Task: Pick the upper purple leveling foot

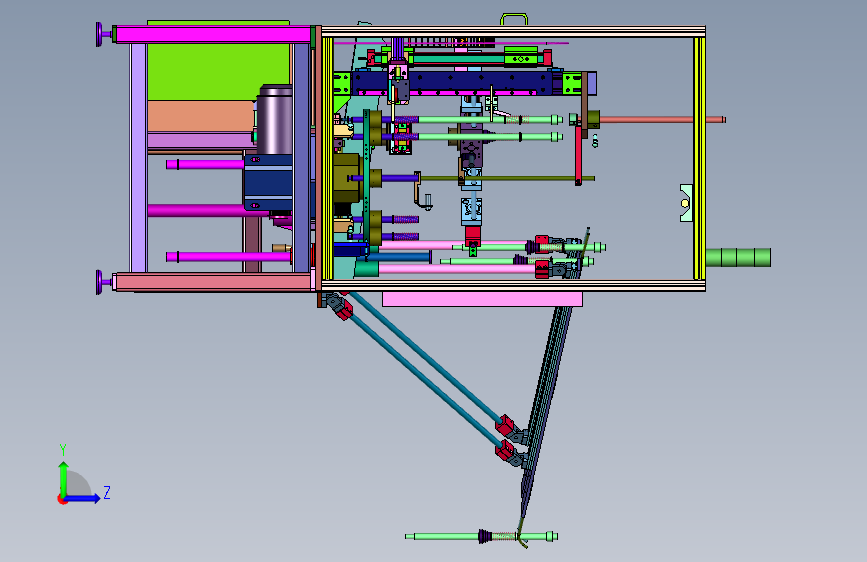Action: coord(103,34)
